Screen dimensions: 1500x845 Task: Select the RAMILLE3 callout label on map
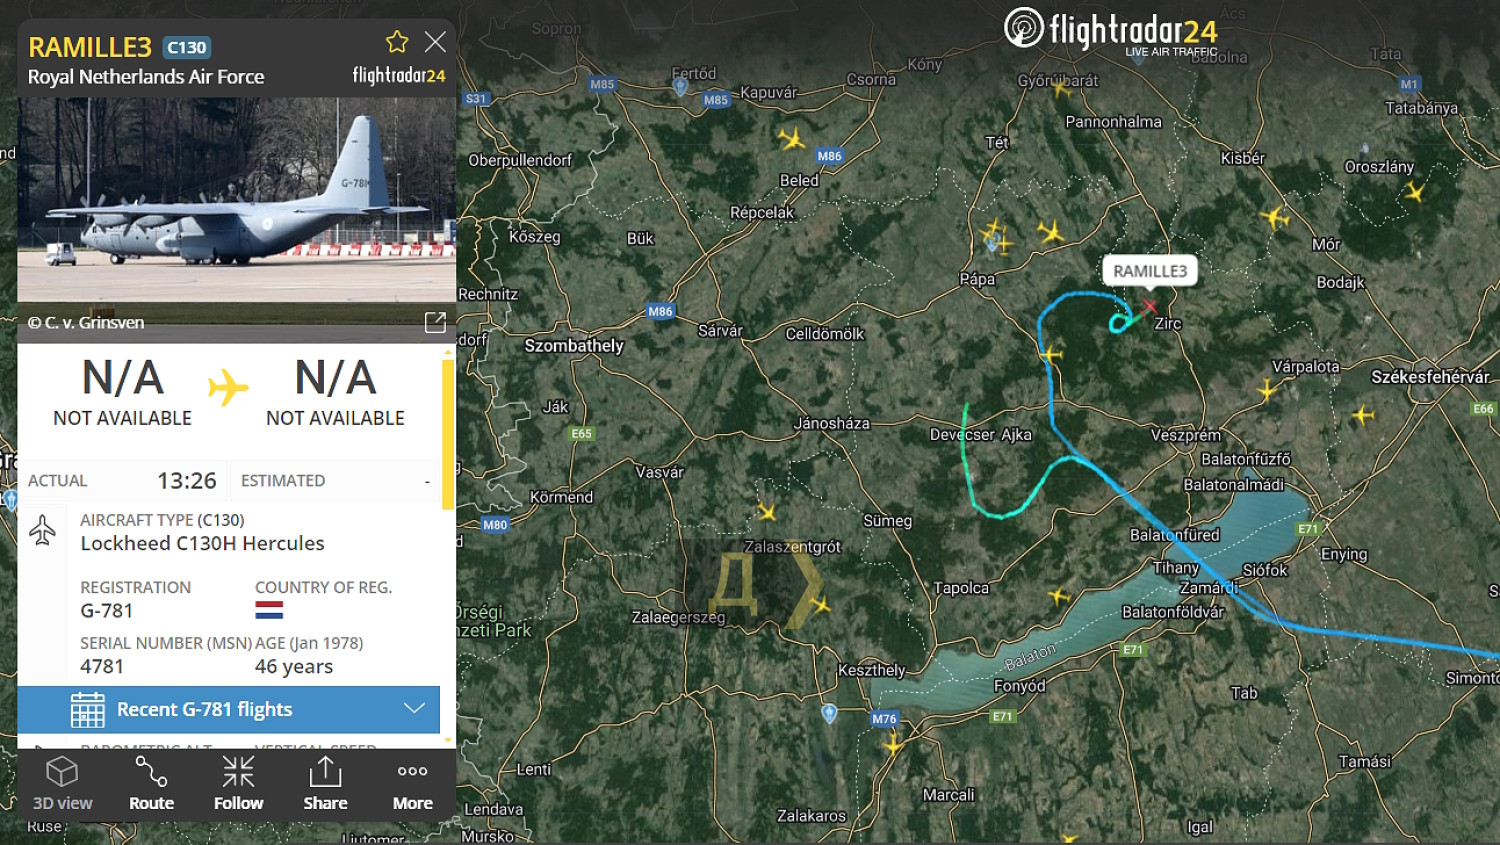[1150, 271]
